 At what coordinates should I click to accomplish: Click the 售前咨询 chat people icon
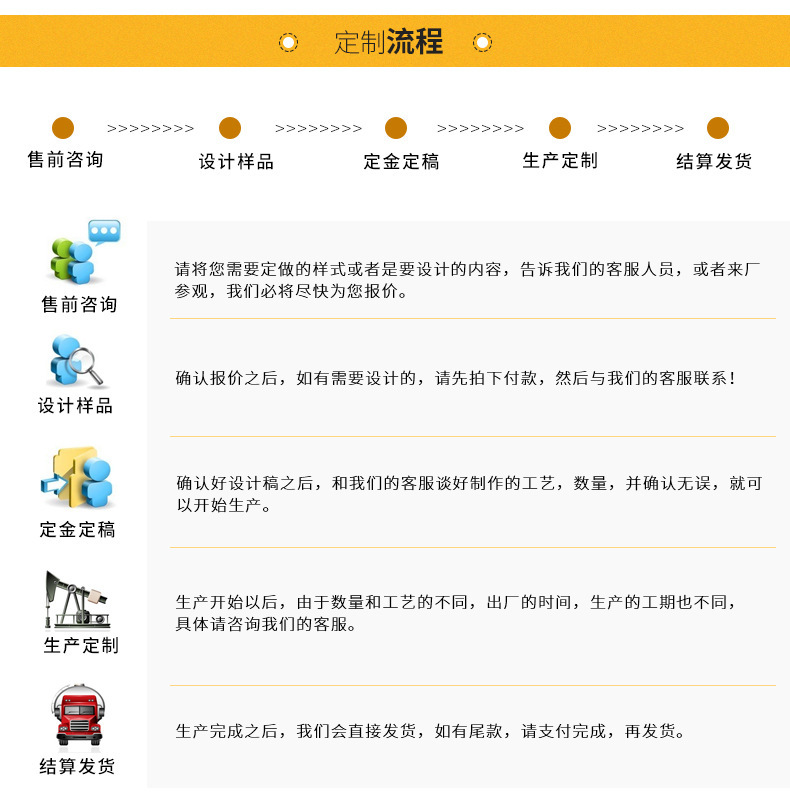click(x=85, y=252)
